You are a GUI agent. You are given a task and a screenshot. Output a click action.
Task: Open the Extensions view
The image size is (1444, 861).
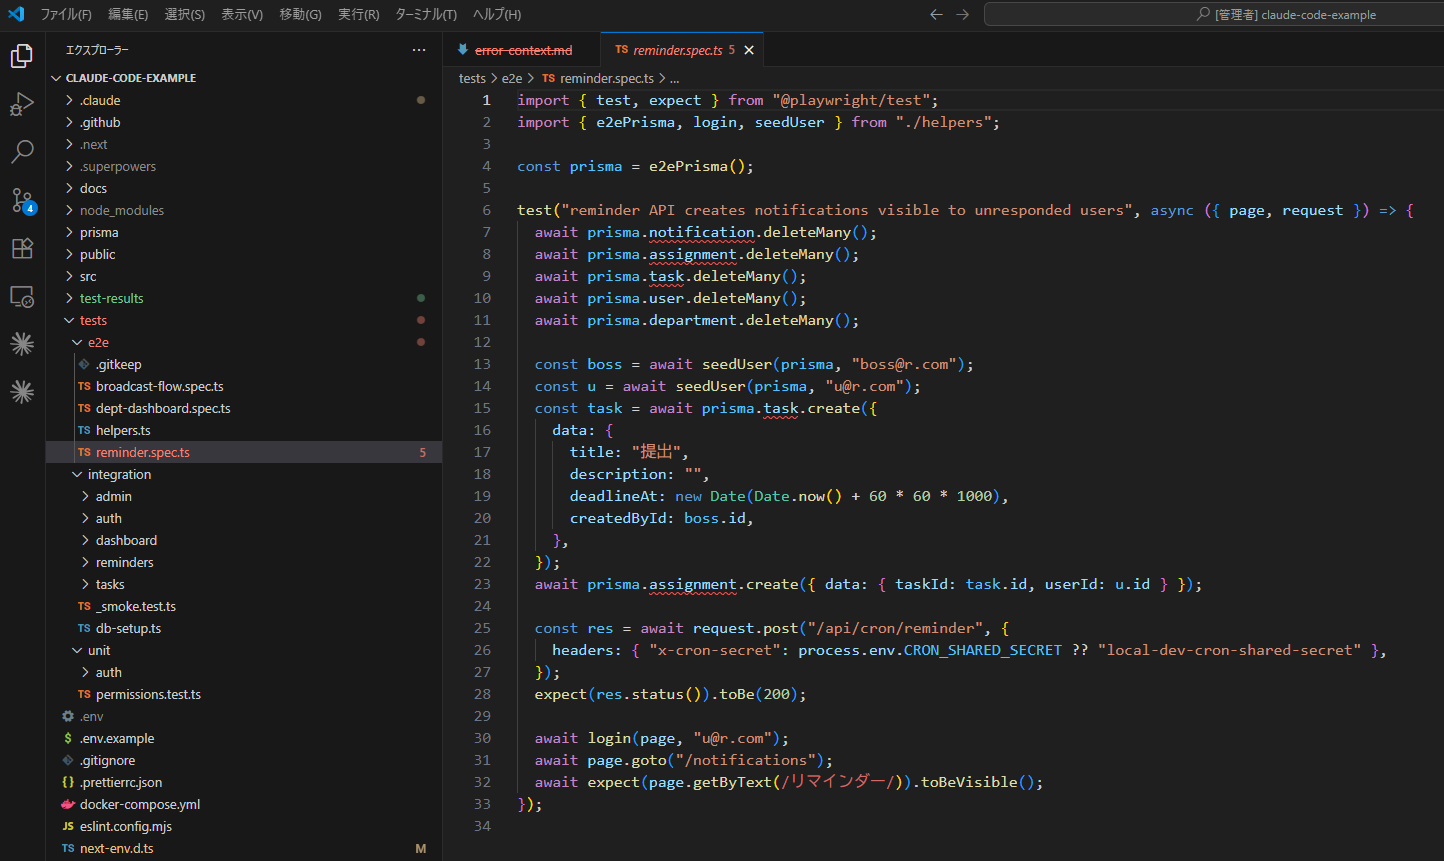(22, 248)
